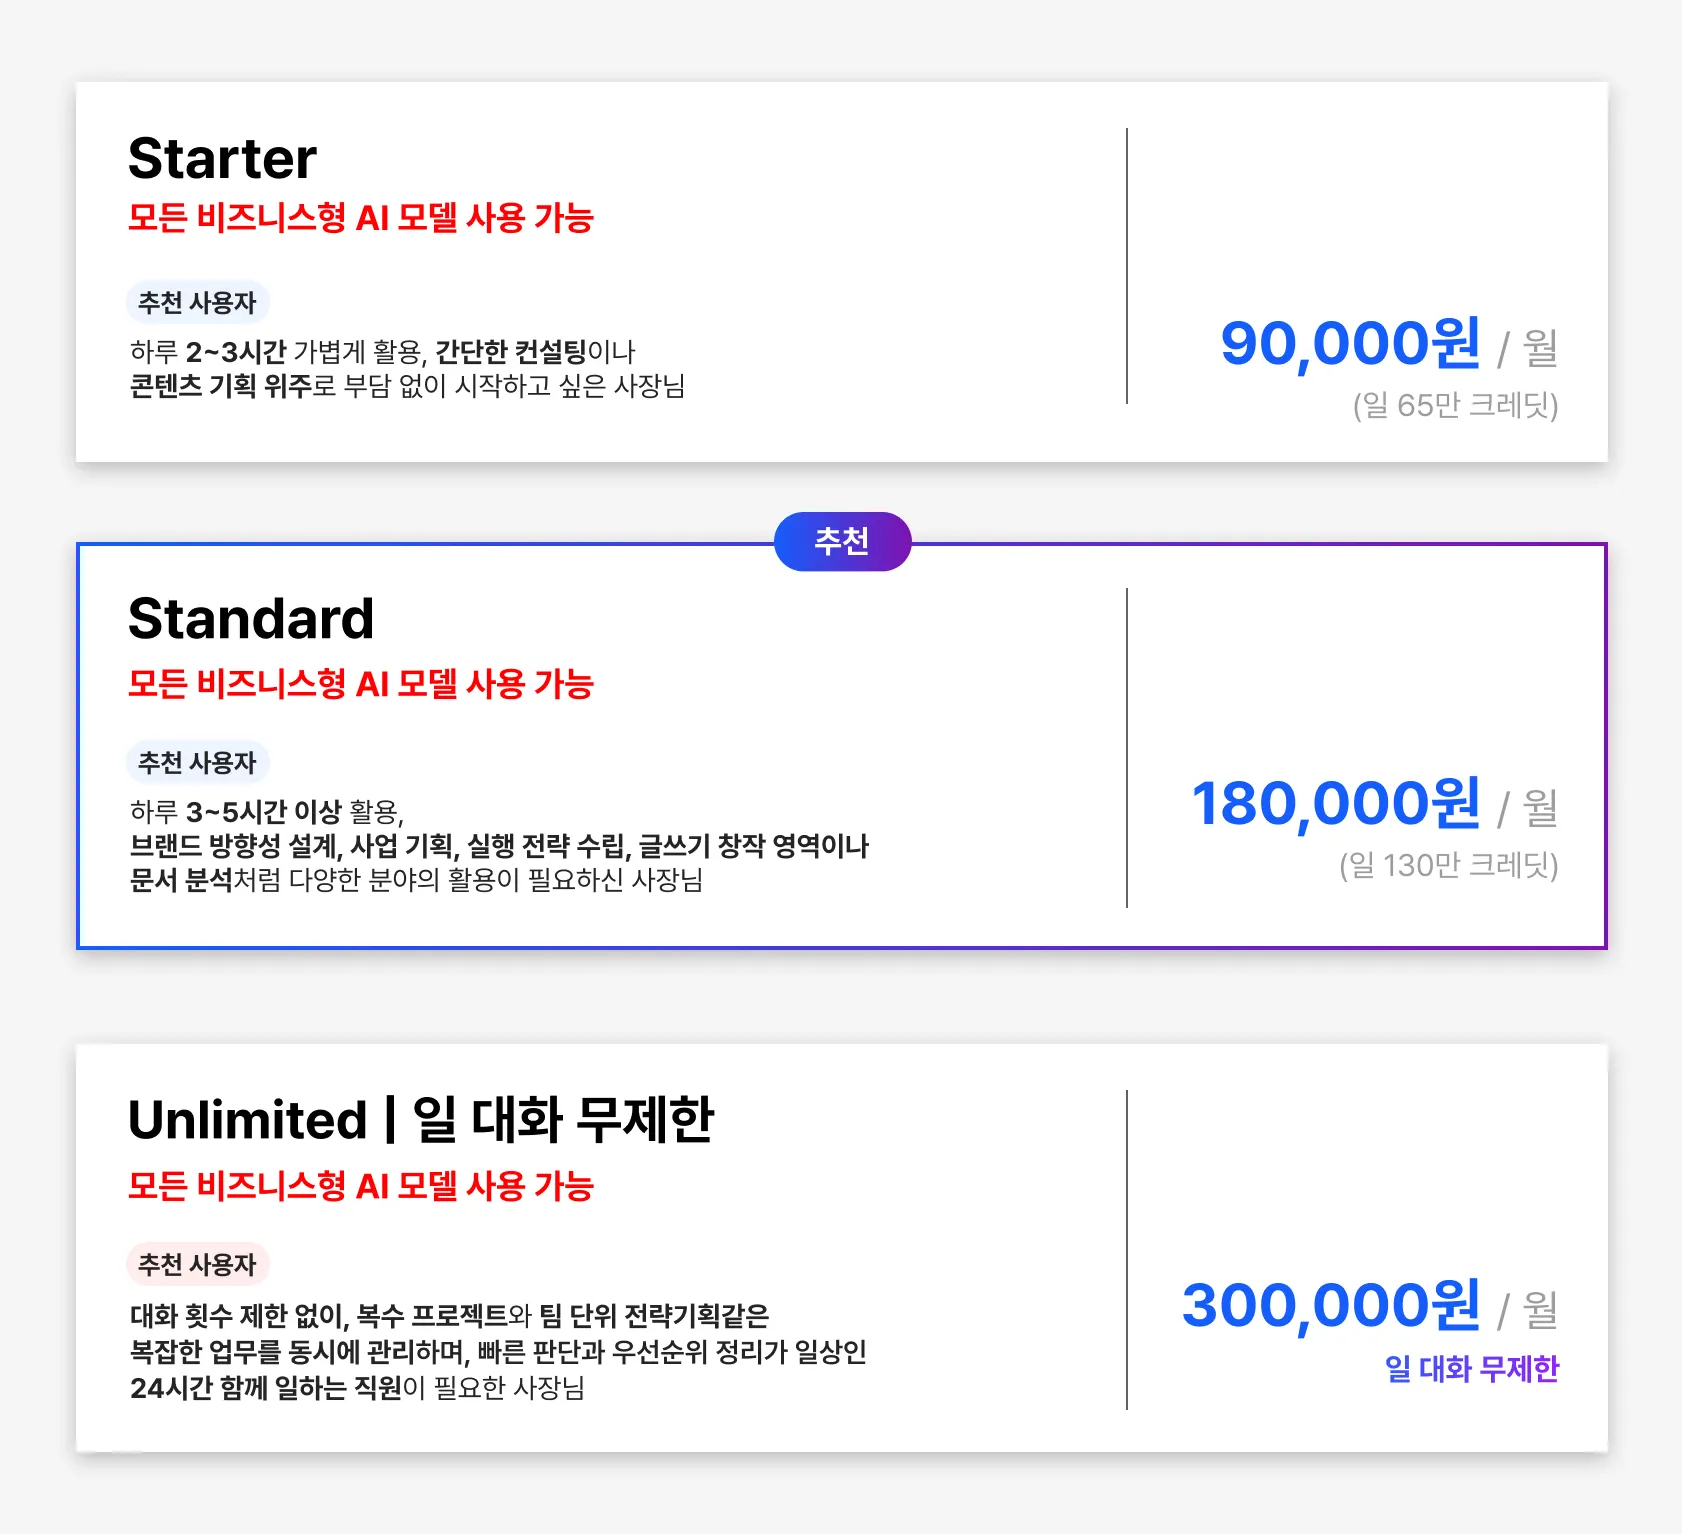1682x1534 pixels.
Task: Click the pink 추천 사용자 badge in Unlimited card
Action: pyautogui.click(x=197, y=1265)
